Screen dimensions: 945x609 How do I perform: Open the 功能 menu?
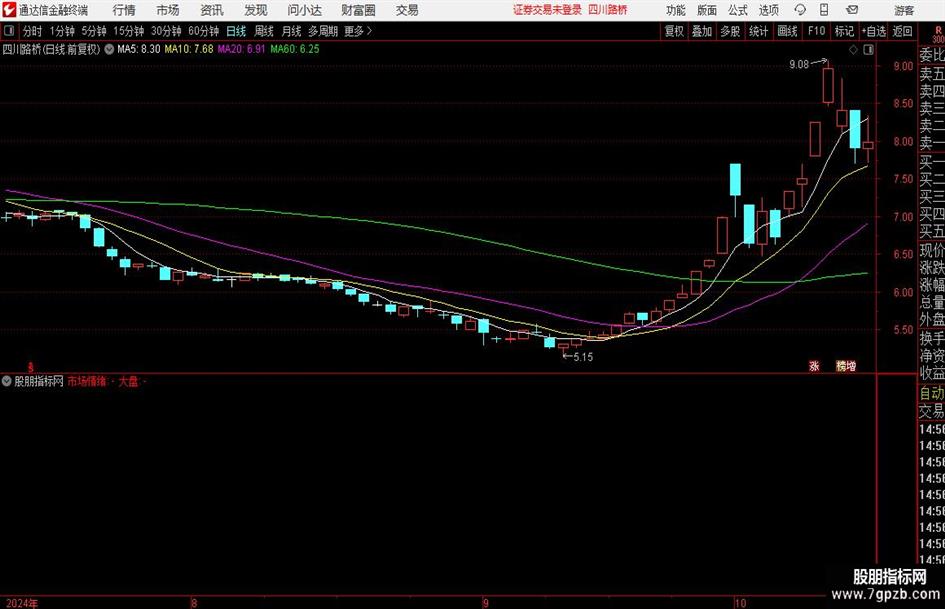(x=676, y=10)
